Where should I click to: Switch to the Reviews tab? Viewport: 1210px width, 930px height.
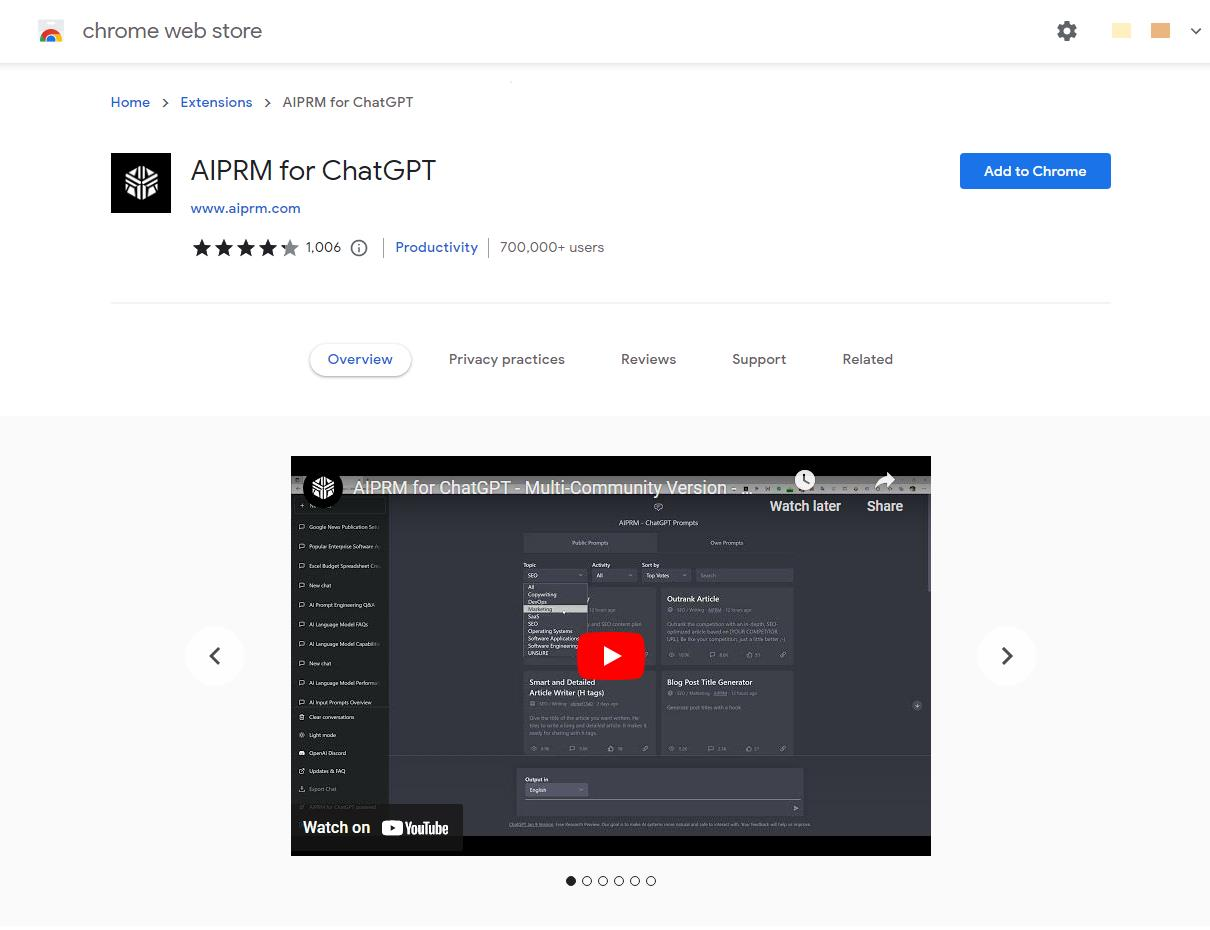pos(648,359)
